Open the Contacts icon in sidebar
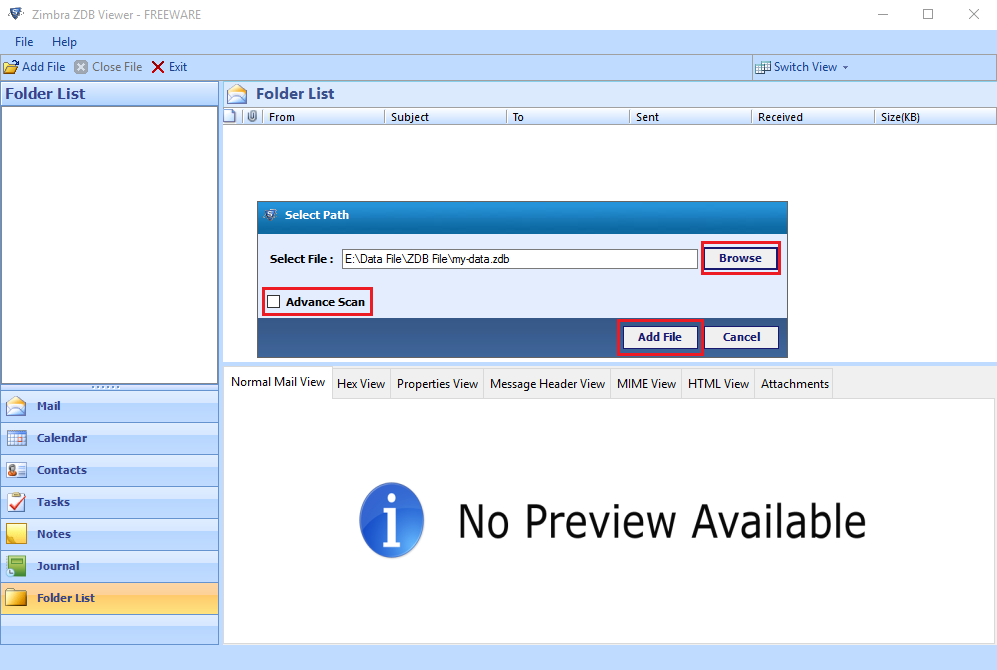 coord(16,470)
